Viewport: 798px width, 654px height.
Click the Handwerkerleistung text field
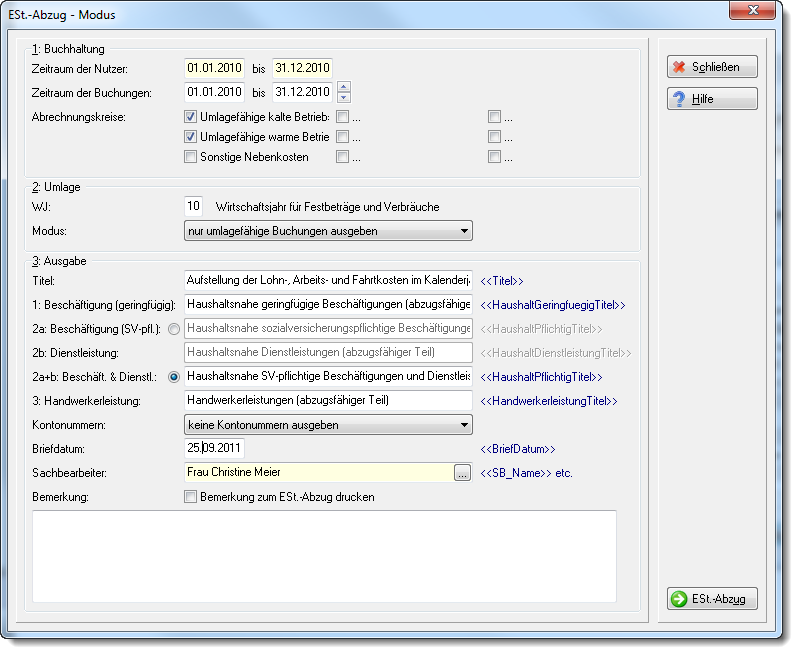(328, 401)
